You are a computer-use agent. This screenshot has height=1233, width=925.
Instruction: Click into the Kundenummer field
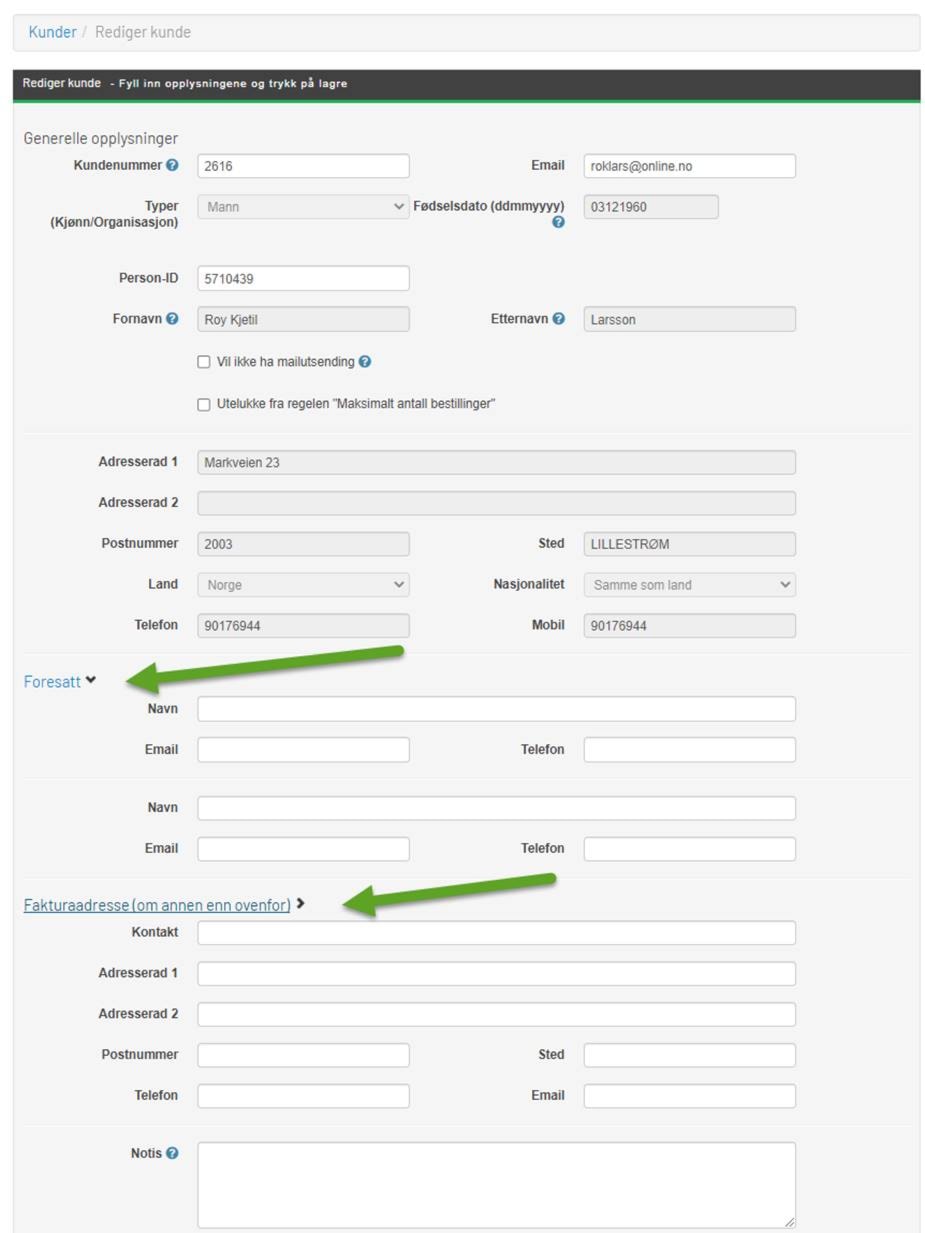tap(303, 166)
